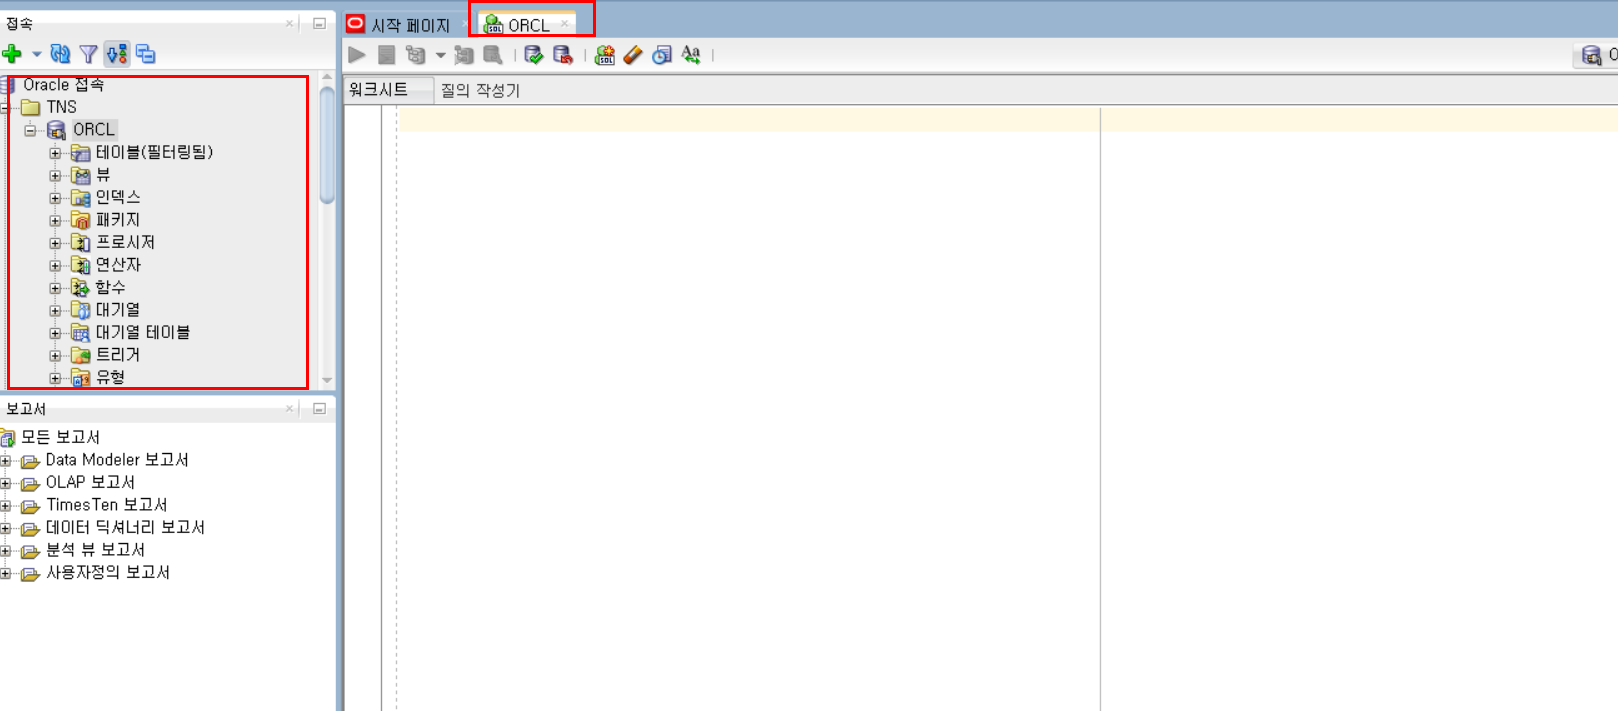This screenshot has width=1618, height=711.
Task: Expand the 유형 node
Action: 55,378
